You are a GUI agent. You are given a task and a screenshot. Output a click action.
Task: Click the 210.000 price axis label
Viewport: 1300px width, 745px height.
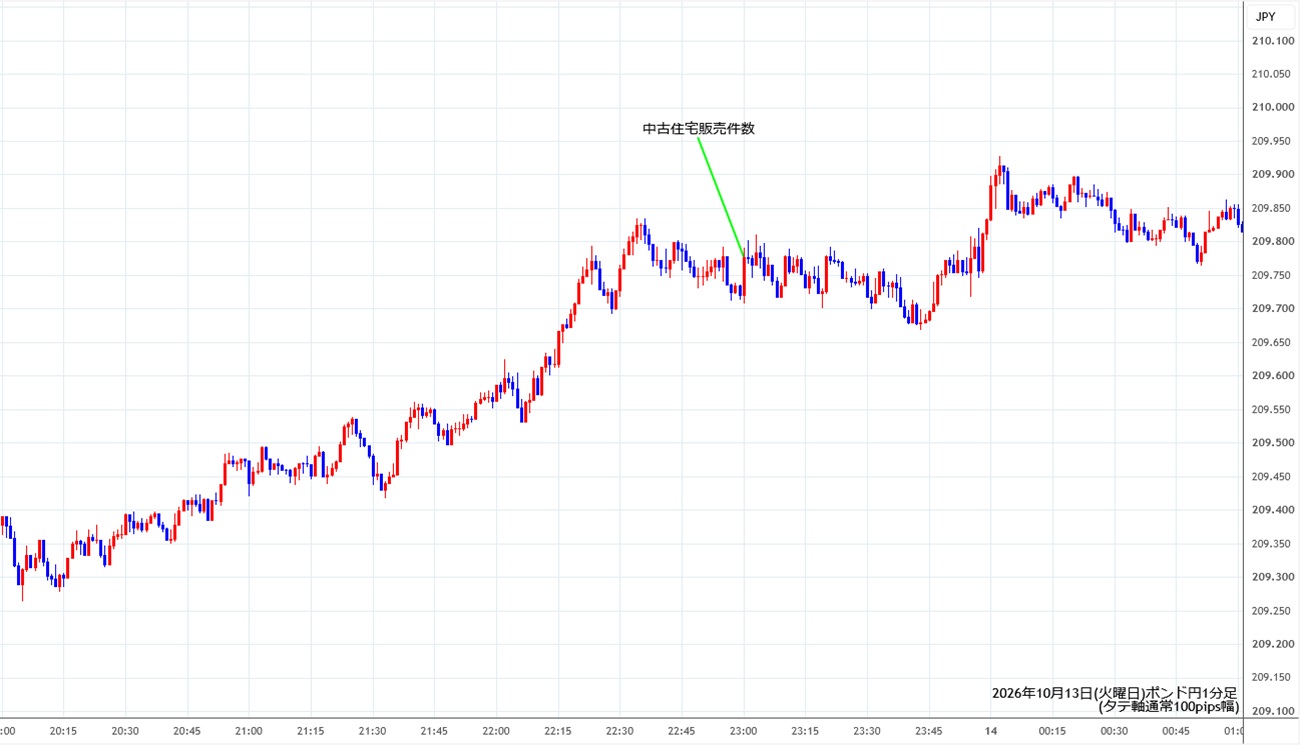click(x=1272, y=108)
